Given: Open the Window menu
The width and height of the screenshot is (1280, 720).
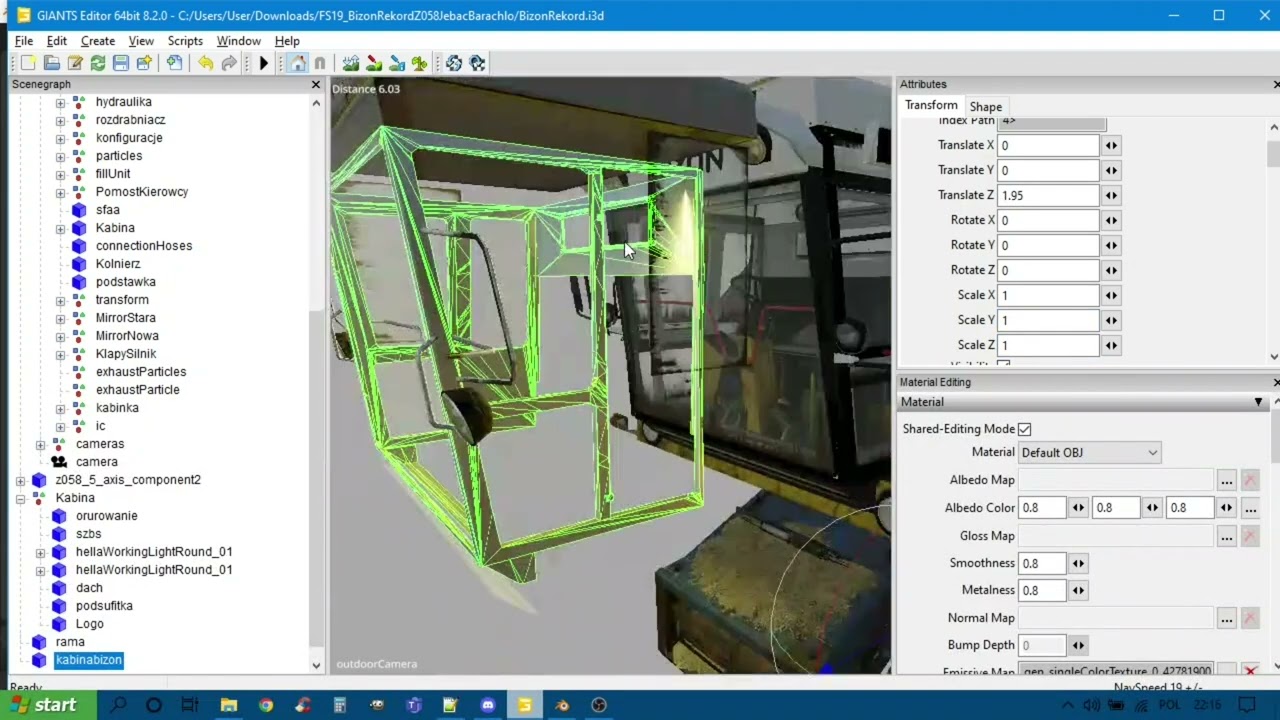Looking at the screenshot, I should click(x=238, y=41).
